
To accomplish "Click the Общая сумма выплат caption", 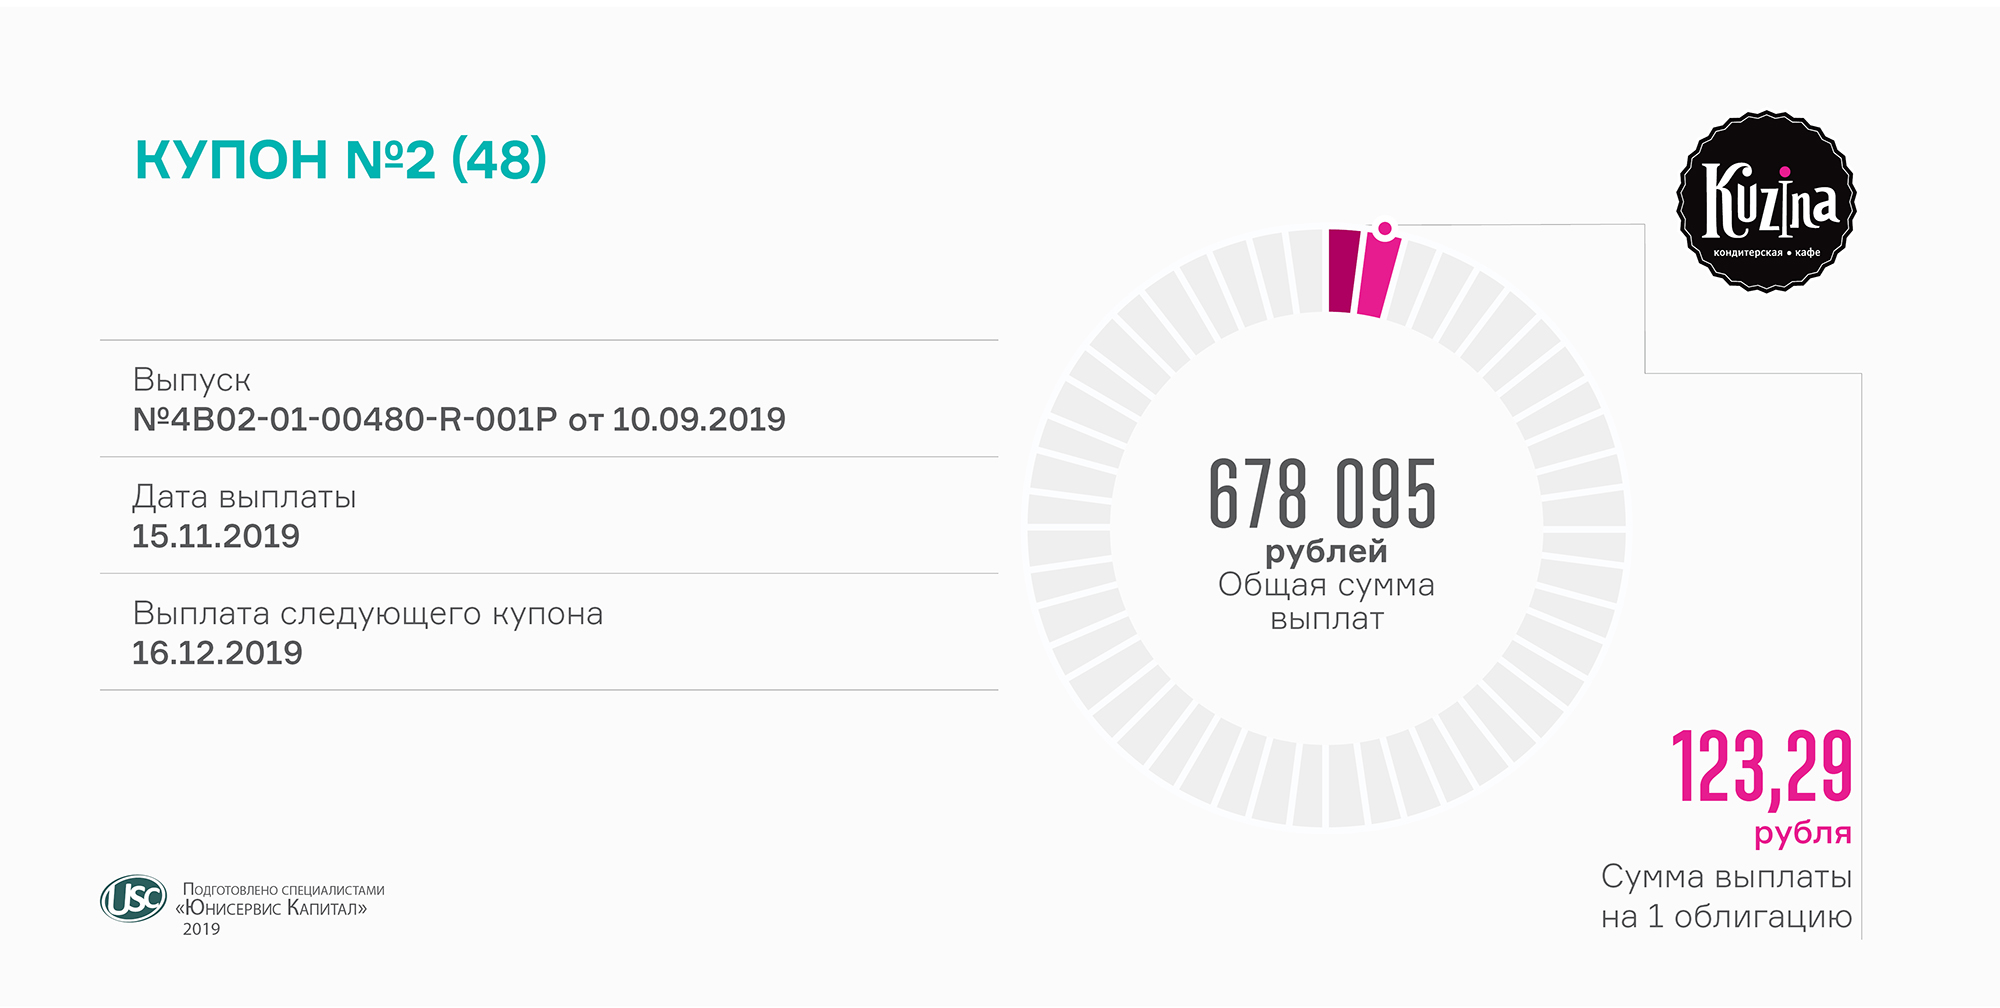I will tap(1326, 601).
